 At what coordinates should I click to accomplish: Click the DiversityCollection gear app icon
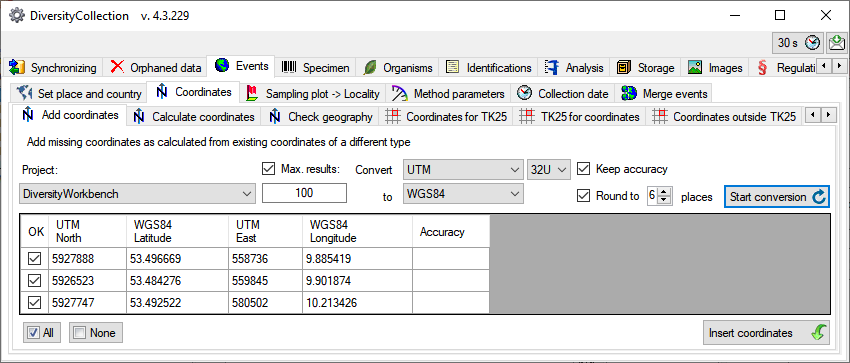[x=16, y=16]
